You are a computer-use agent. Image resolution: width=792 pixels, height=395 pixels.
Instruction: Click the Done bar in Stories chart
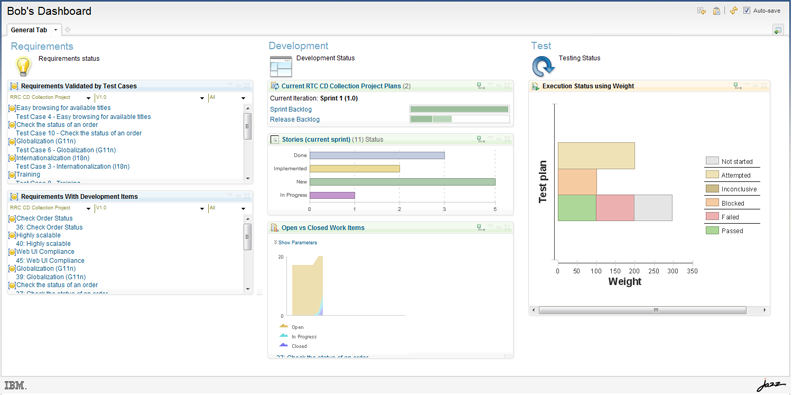pyautogui.click(x=377, y=155)
